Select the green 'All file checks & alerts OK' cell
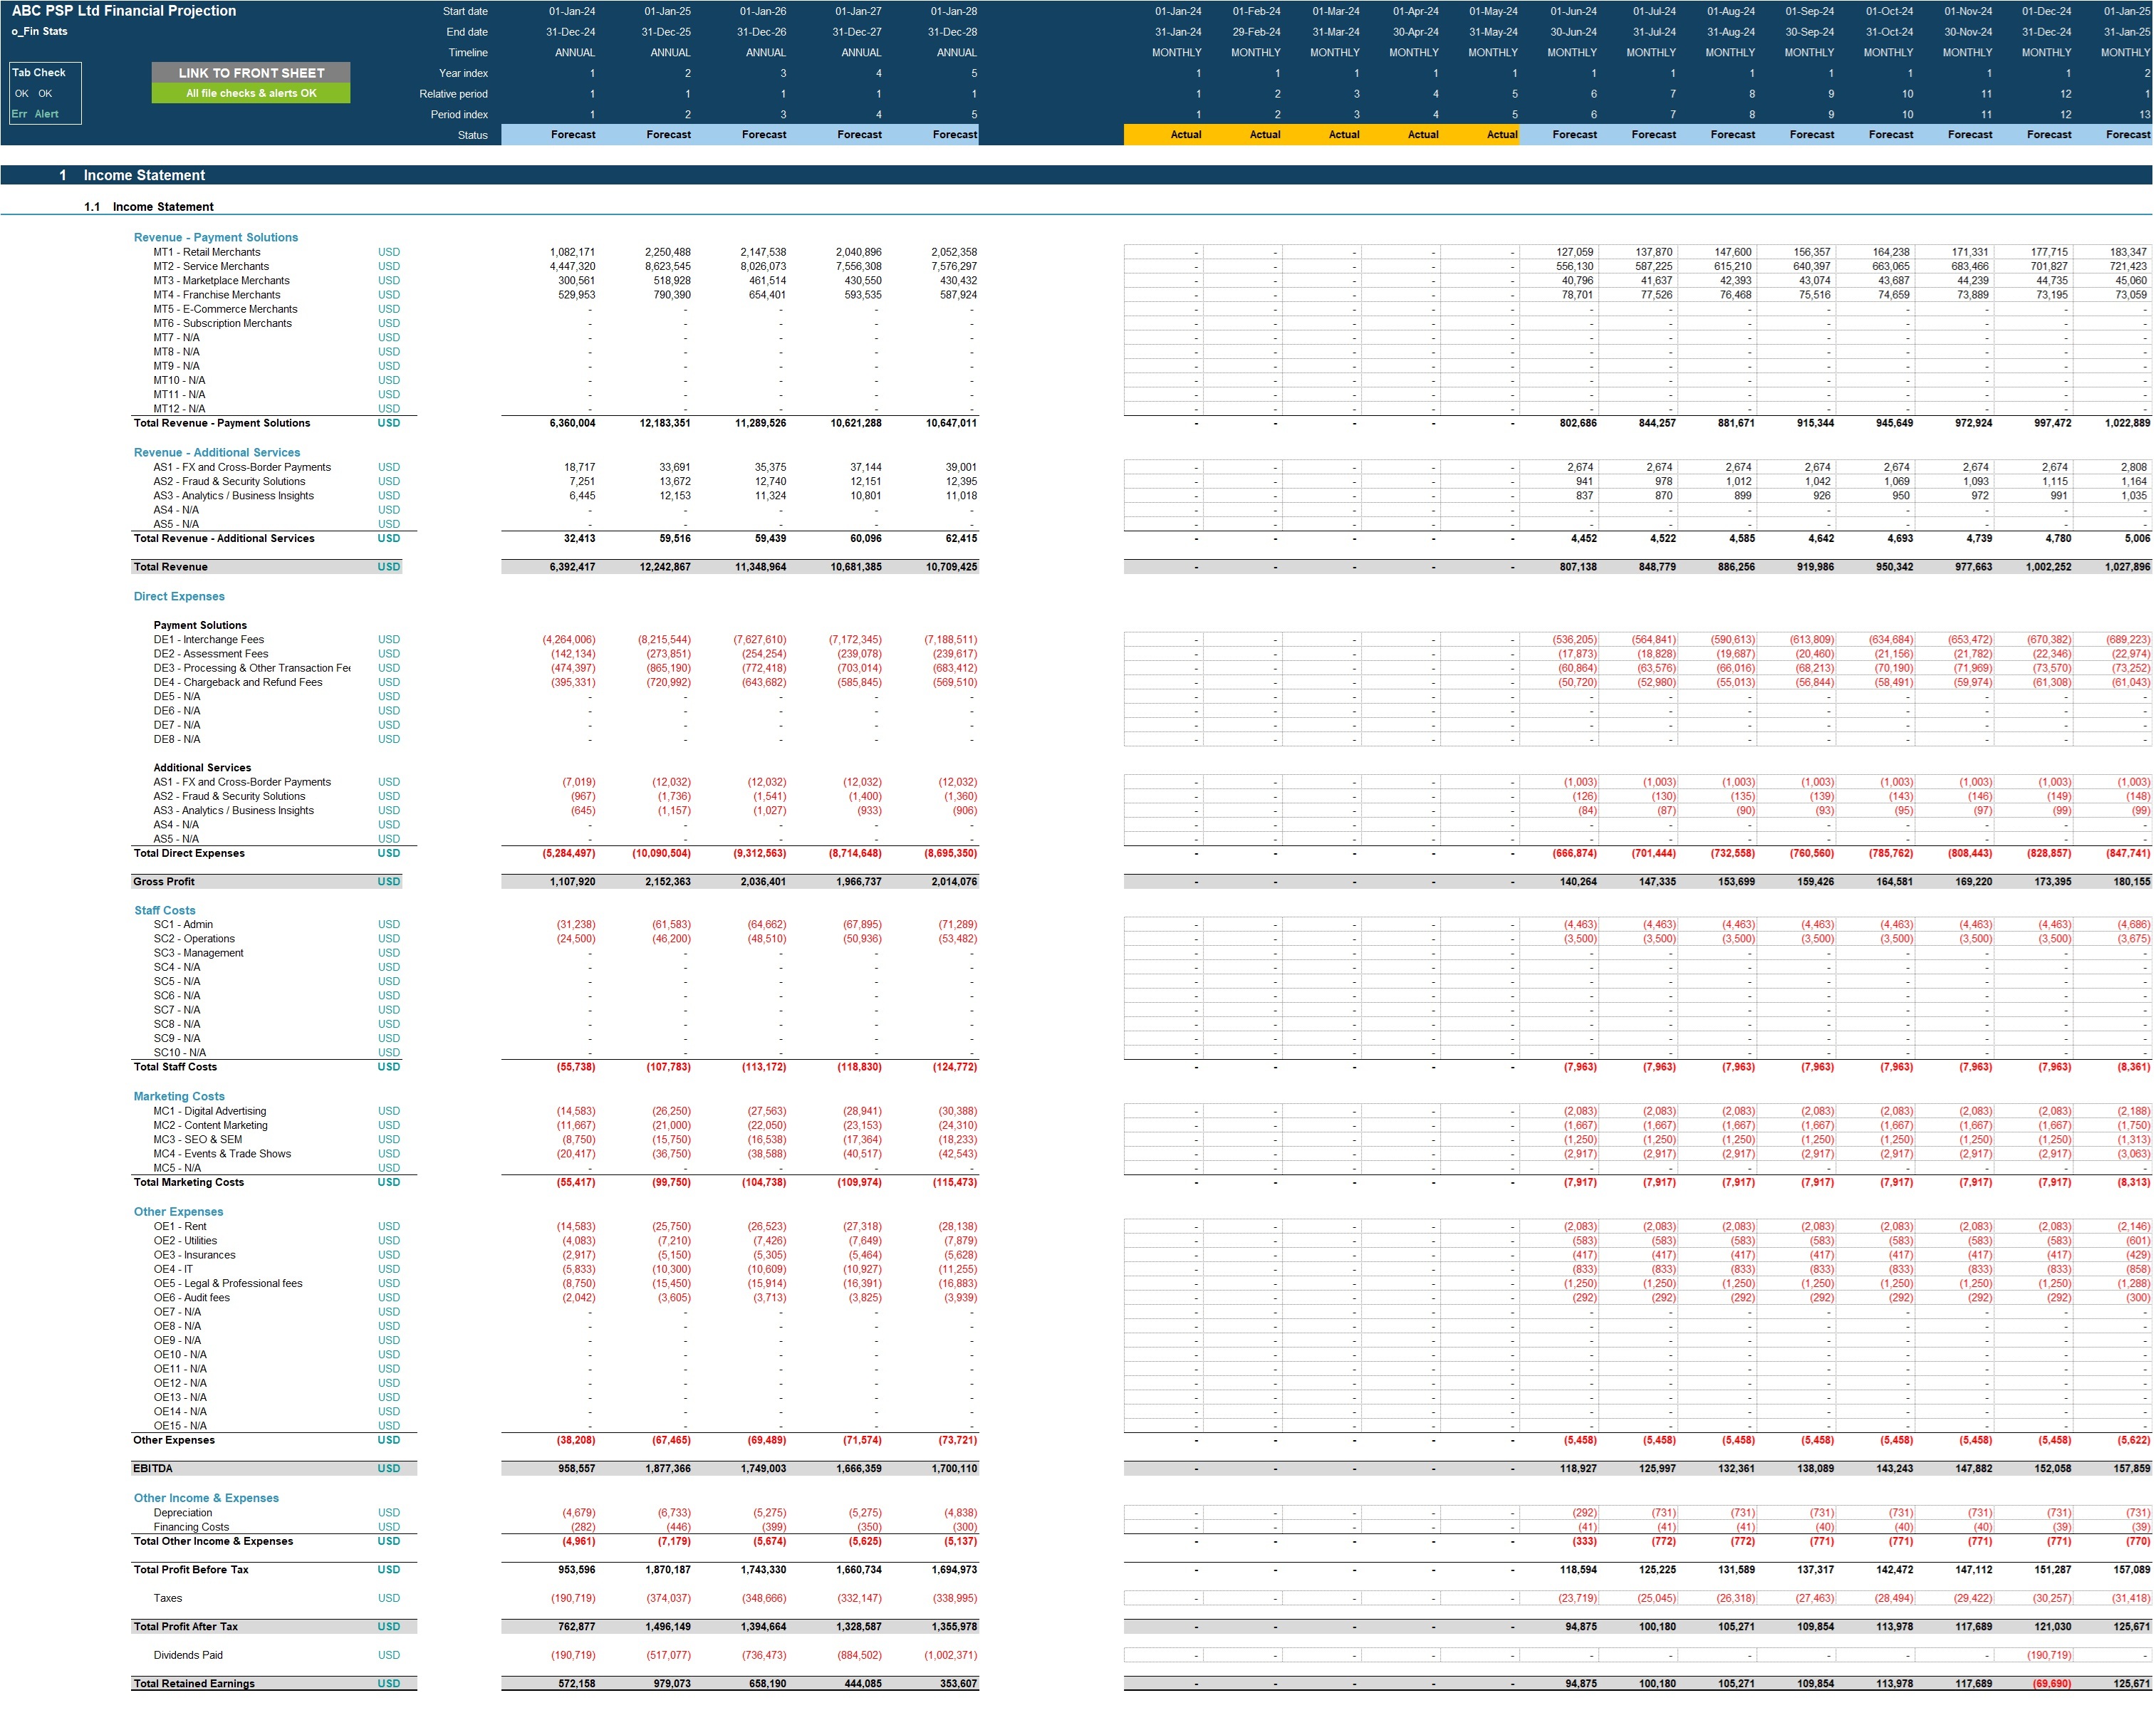Screen dimensions: 2156x1725 pyautogui.click(x=251, y=93)
